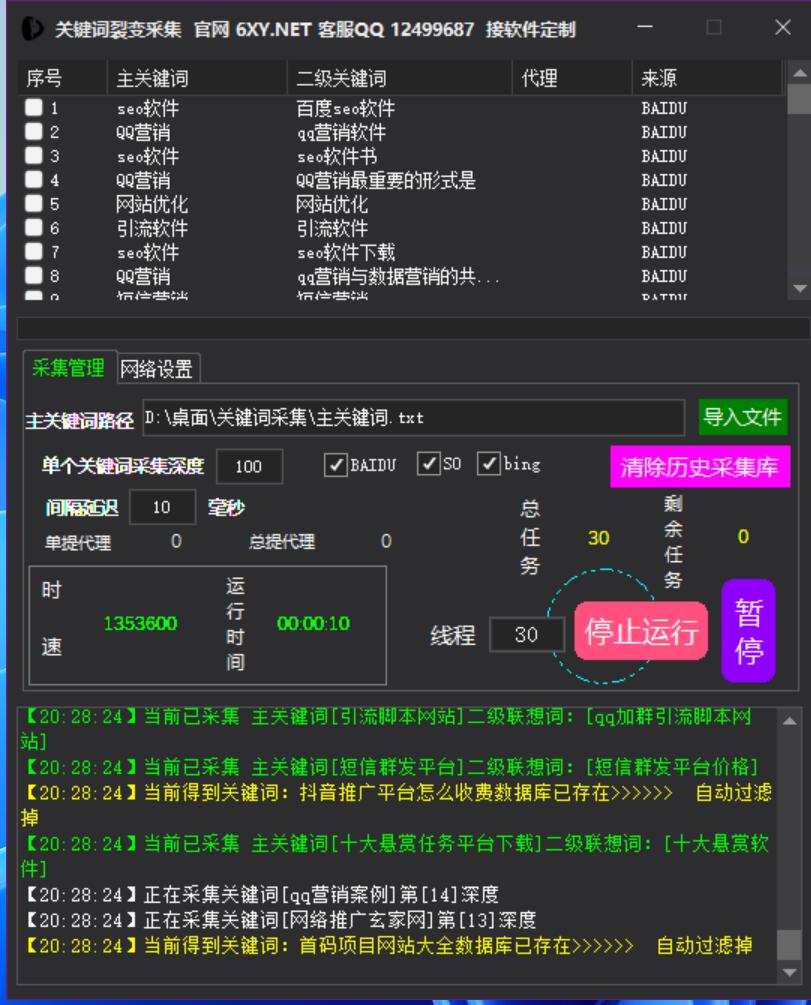Click the 导入文件 button
The width and height of the screenshot is (811, 1005).
pyautogui.click(x=743, y=418)
